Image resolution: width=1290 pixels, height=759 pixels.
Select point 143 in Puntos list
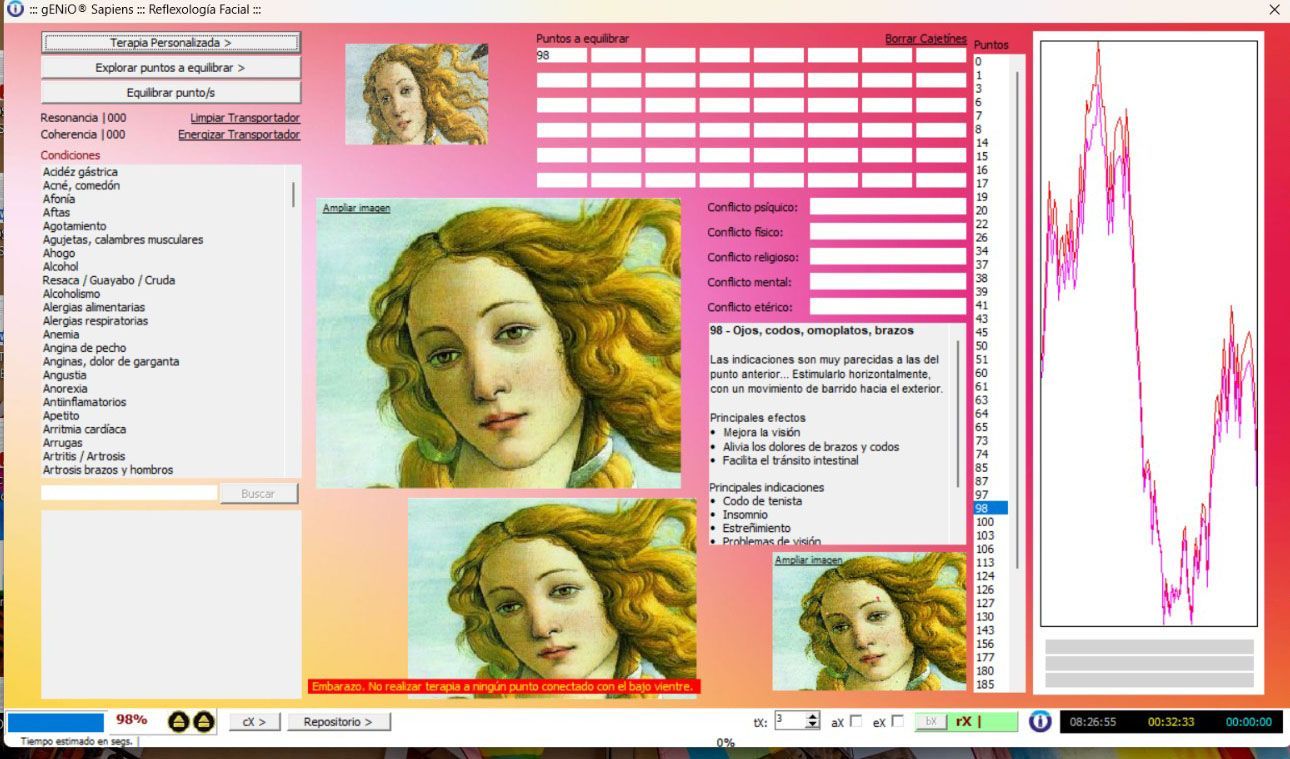pos(985,630)
